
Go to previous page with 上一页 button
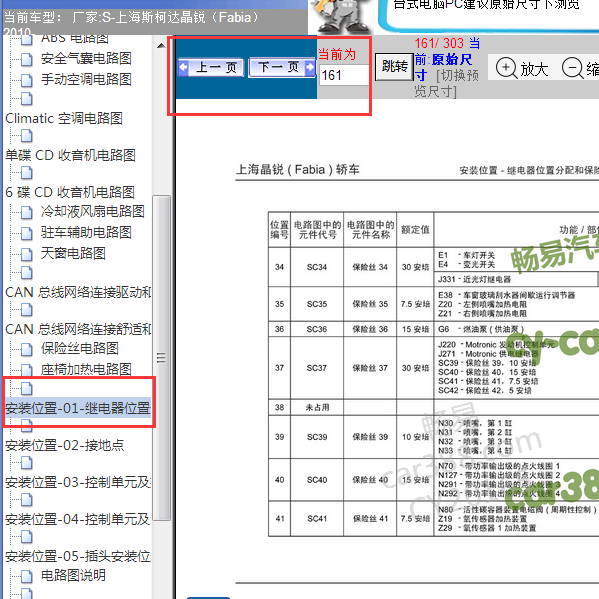210,68
